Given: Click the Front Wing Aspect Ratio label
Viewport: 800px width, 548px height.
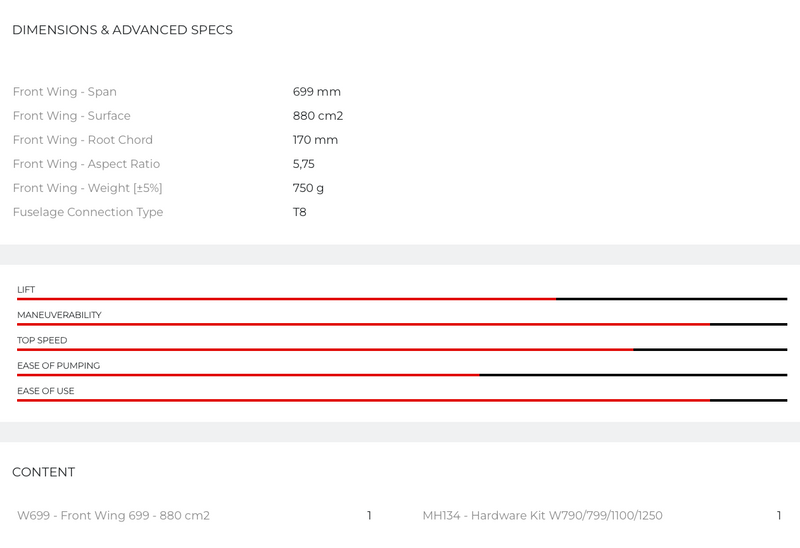Looking at the screenshot, I should tap(86, 164).
